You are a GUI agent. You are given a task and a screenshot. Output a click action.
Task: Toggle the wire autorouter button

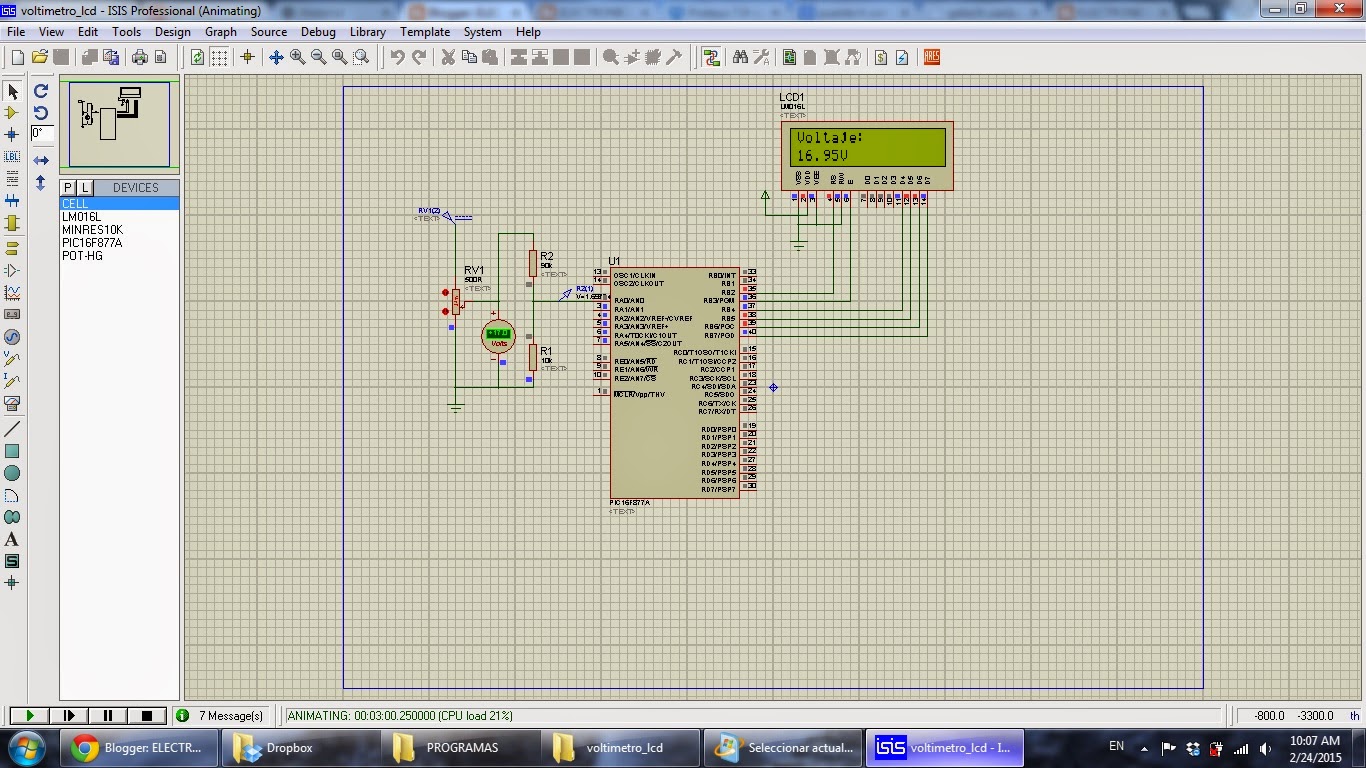click(711, 57)
